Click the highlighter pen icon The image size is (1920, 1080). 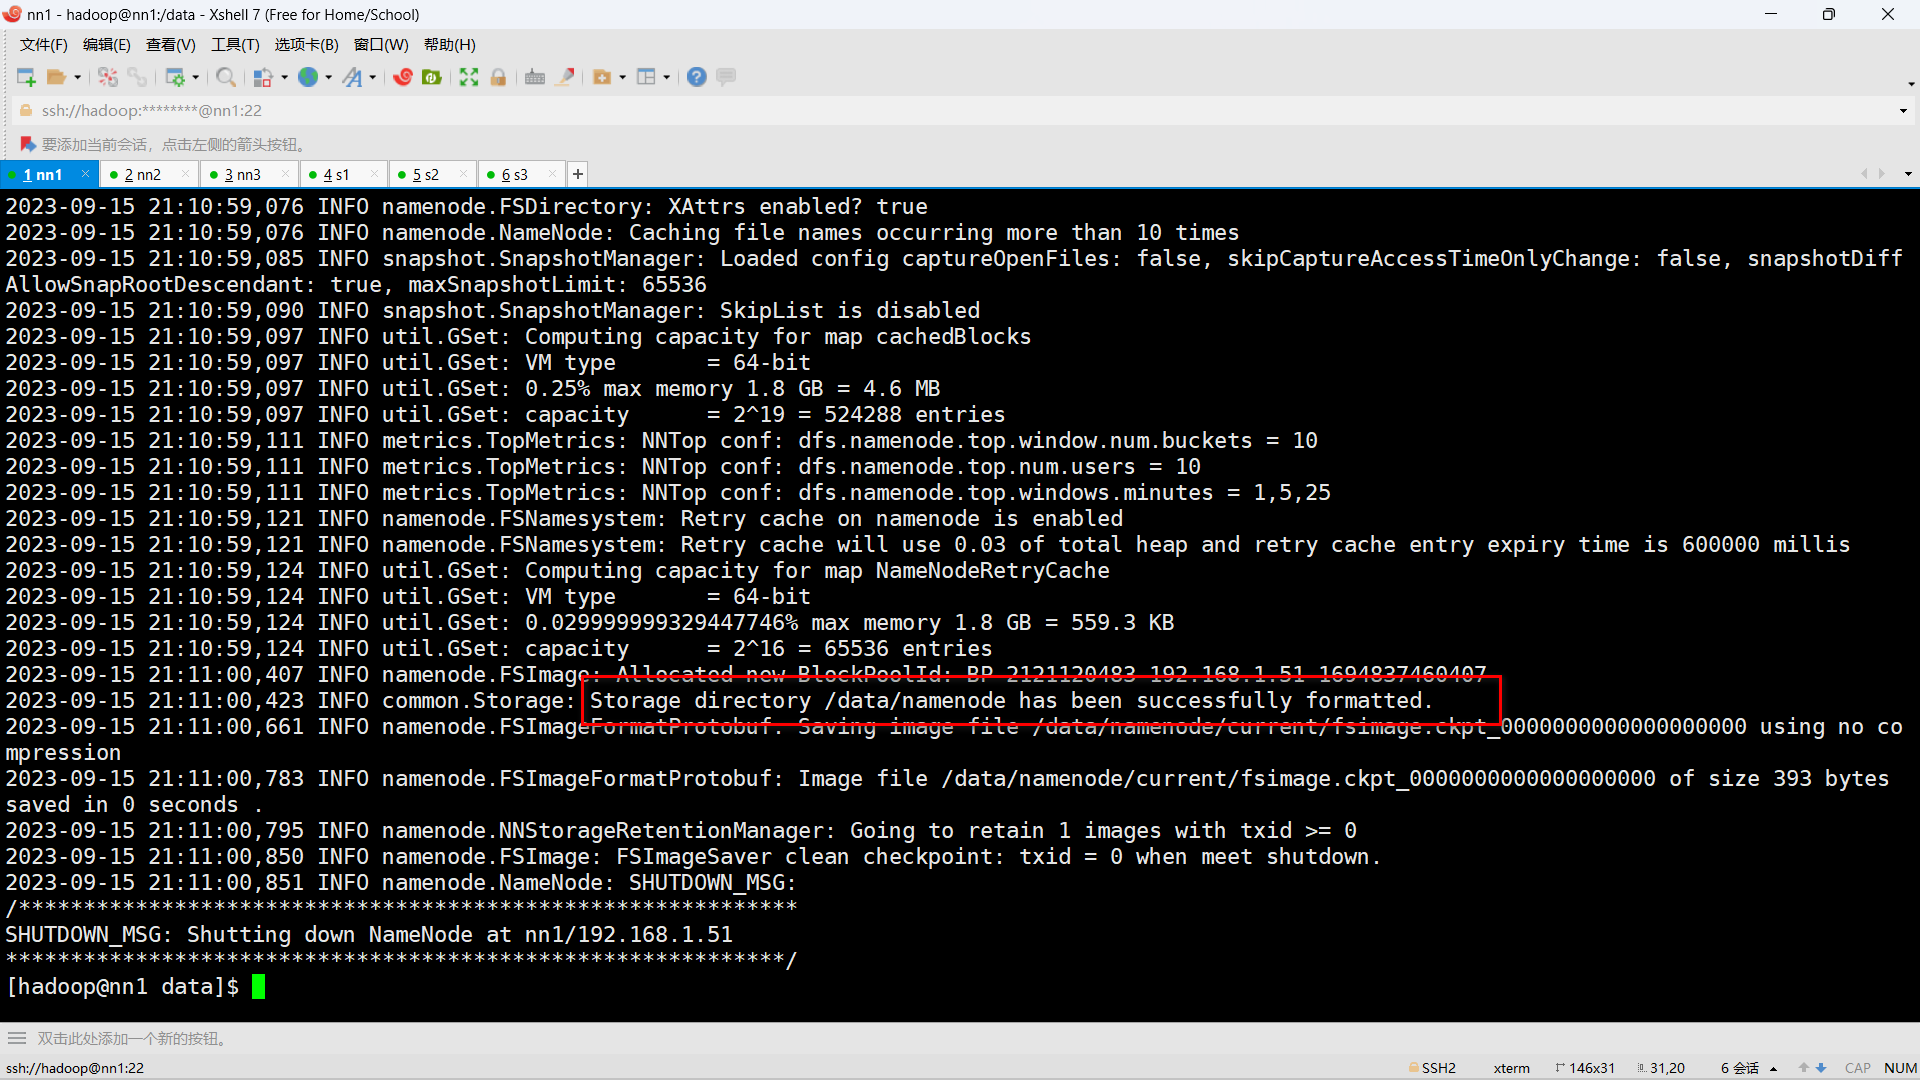click(565, 77)
